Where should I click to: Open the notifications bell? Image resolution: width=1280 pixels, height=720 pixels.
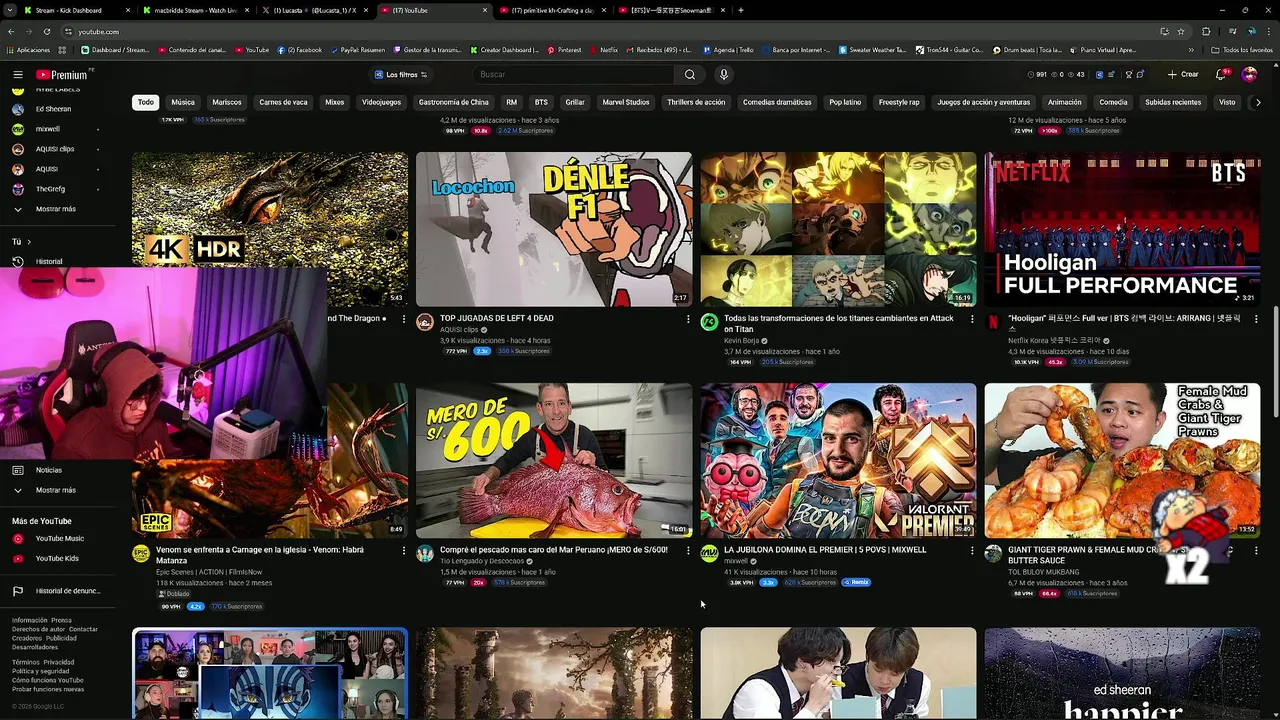click(1221, 74)
